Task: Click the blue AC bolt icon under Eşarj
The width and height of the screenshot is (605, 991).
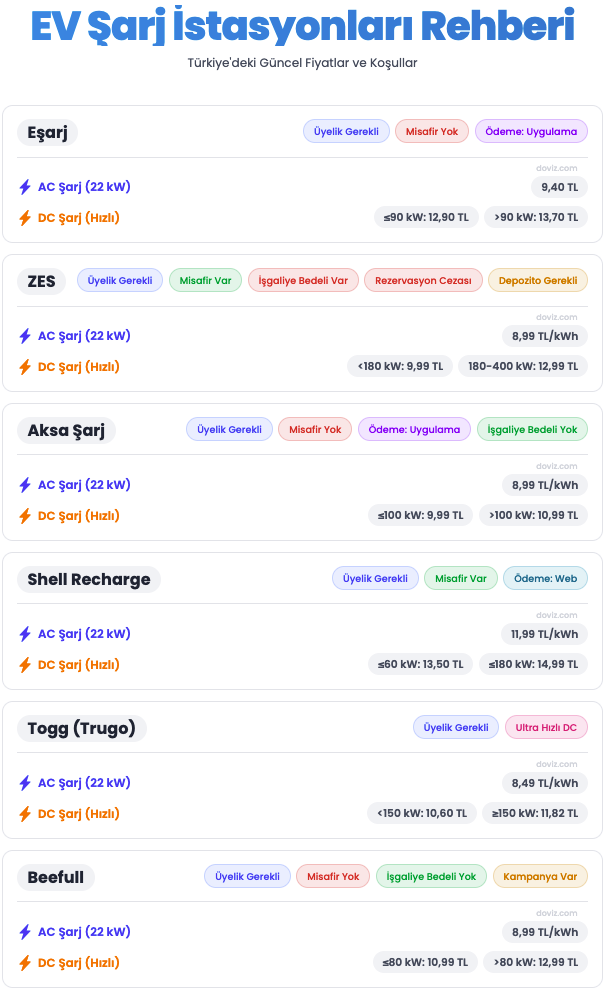Action: [25, 187]
